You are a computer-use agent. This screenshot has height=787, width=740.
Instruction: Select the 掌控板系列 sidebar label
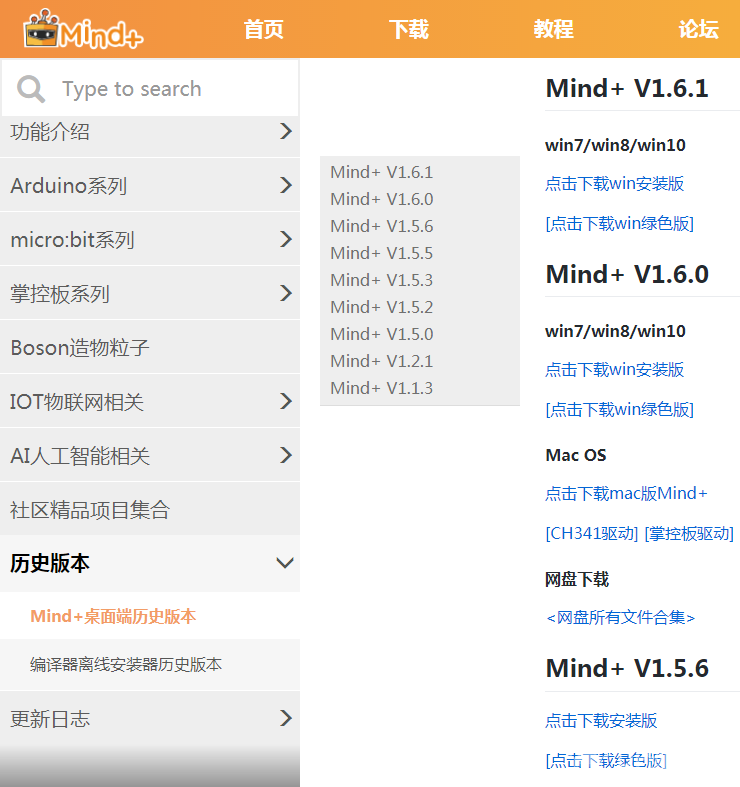(60, 294)
